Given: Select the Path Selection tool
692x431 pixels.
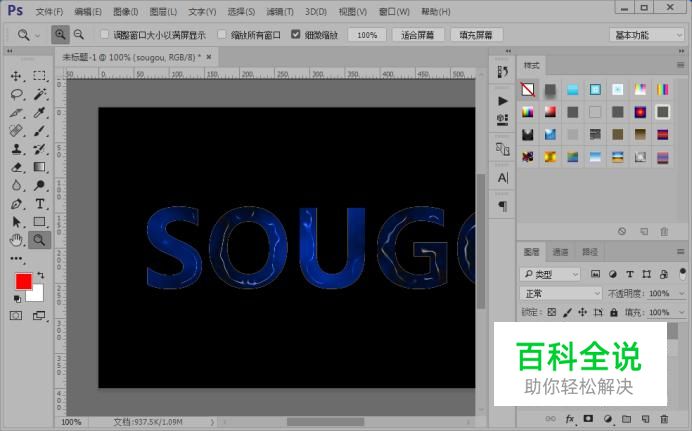Looking at the screenshot, I should tap(16, 222).
